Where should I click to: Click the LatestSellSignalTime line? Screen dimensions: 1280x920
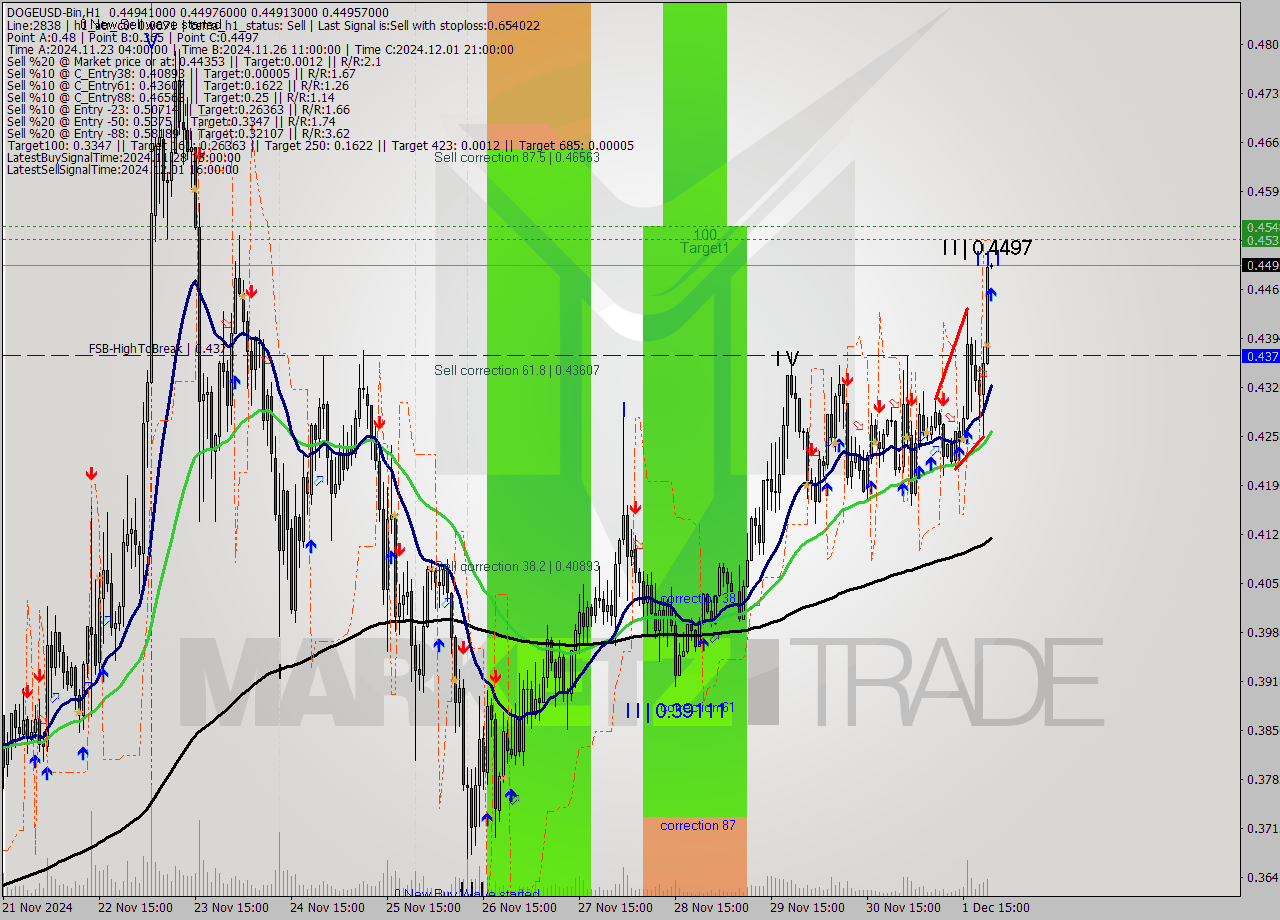coord(122,170)
